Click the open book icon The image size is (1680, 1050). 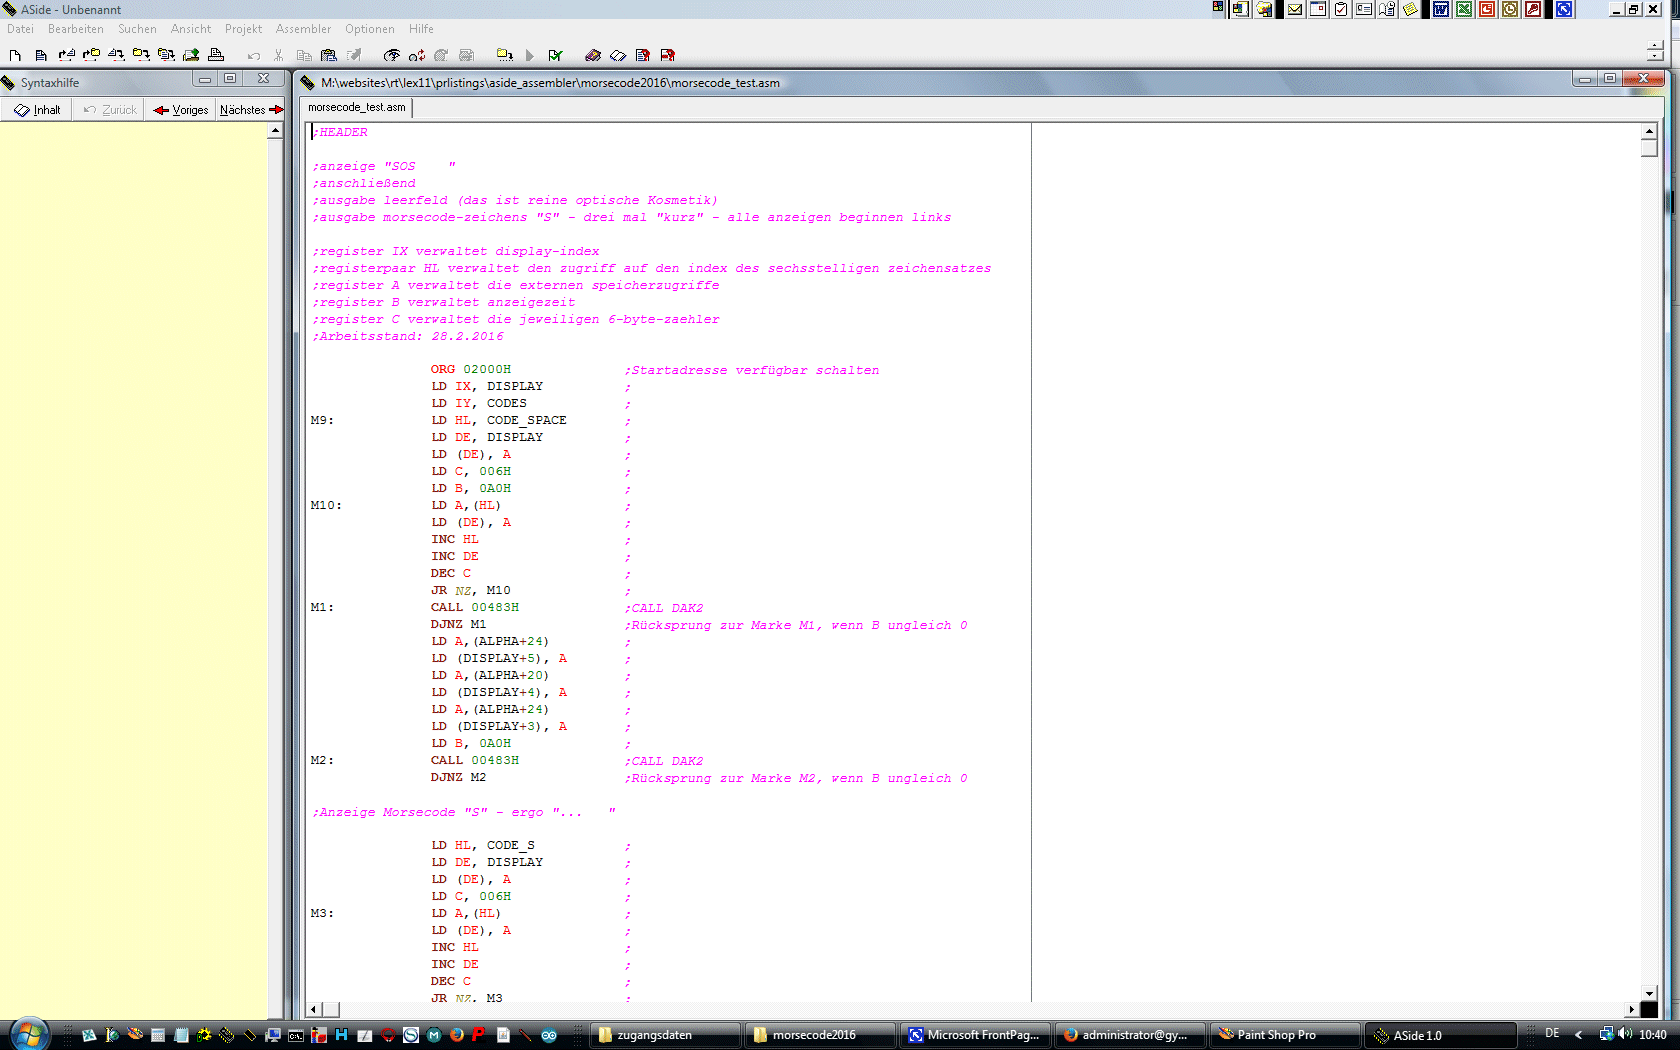[618, 55]
